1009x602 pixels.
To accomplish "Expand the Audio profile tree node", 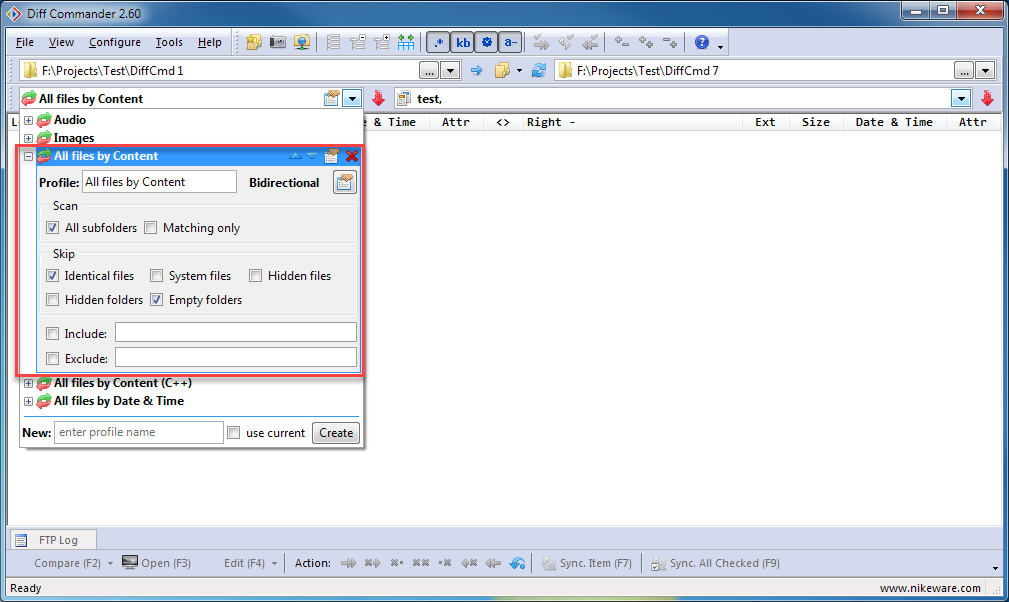I will click(x=29, y=120).
